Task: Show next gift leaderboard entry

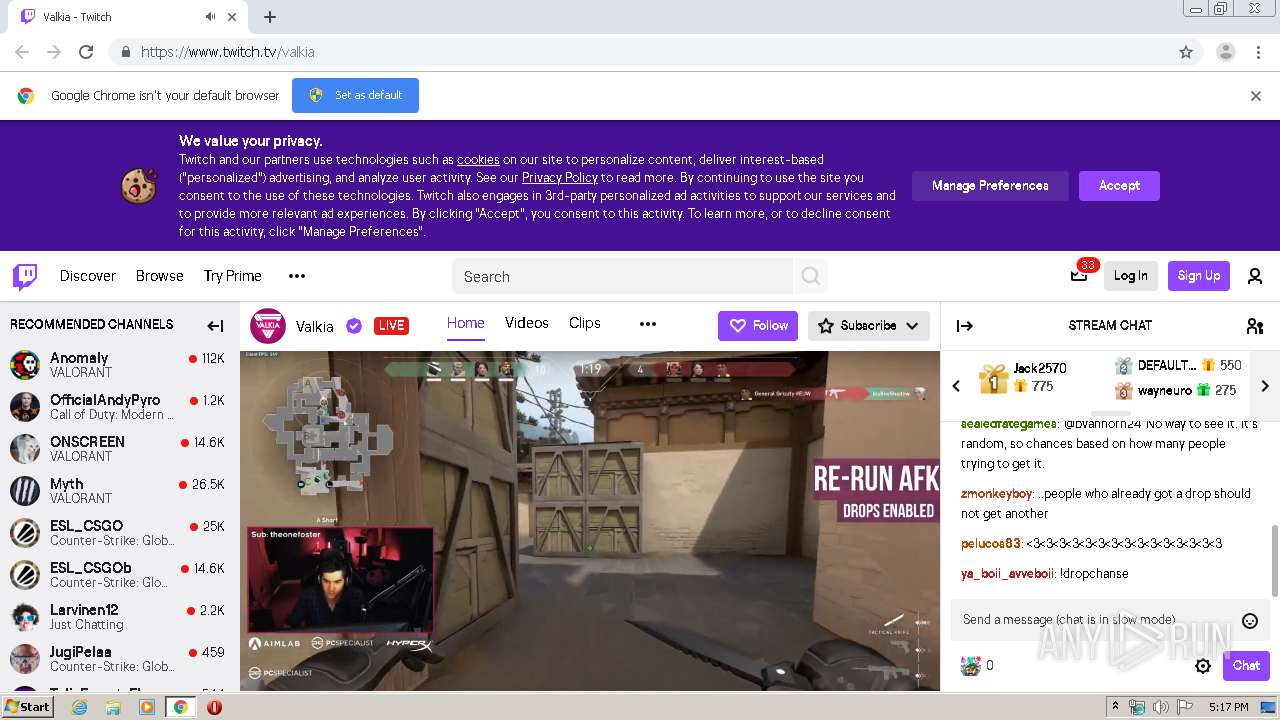Action: point(1265,386)
